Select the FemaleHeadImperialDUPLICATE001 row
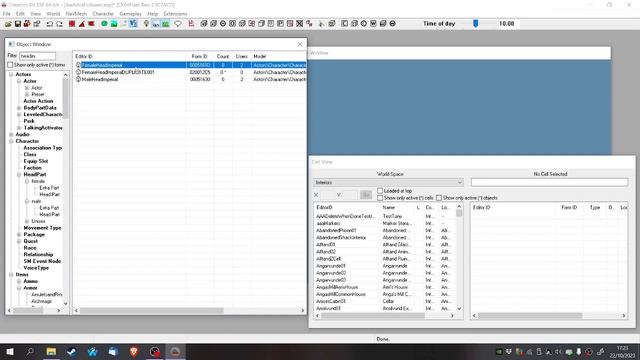This screenshot has height=360, width=640. 190,72
